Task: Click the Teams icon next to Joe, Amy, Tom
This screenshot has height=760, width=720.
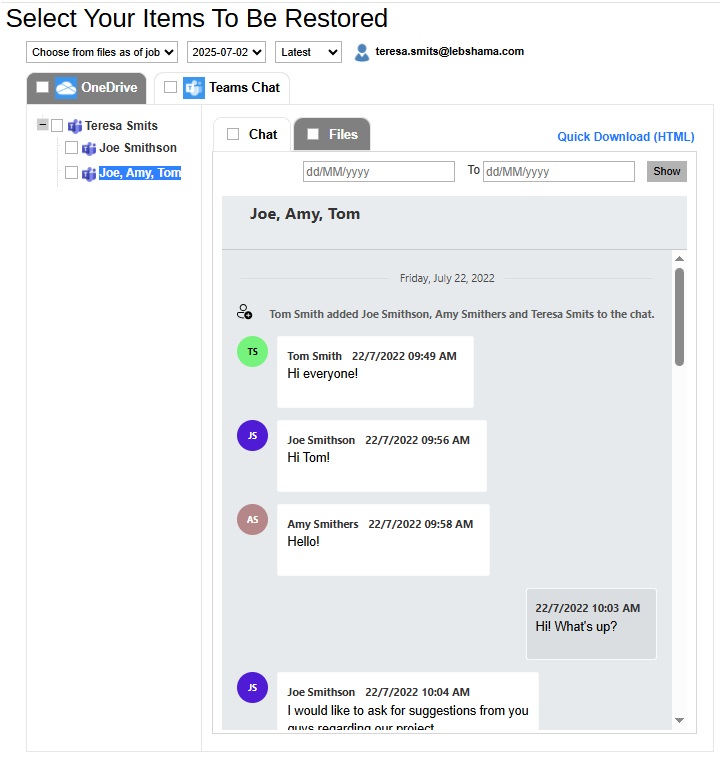Action: (89, 174)
